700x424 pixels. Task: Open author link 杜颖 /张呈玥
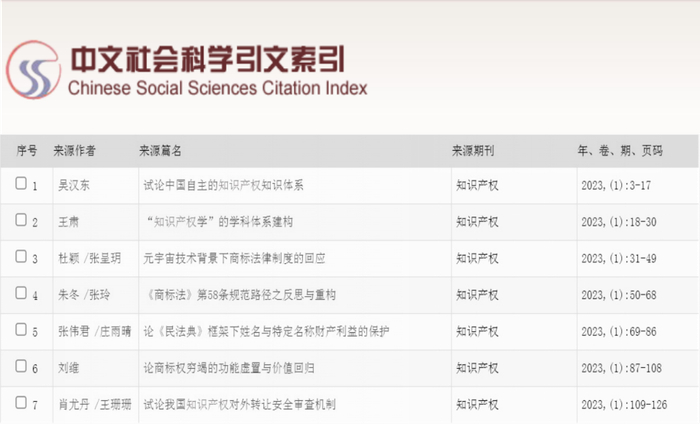pyautogui.click(x=90, y=258)
